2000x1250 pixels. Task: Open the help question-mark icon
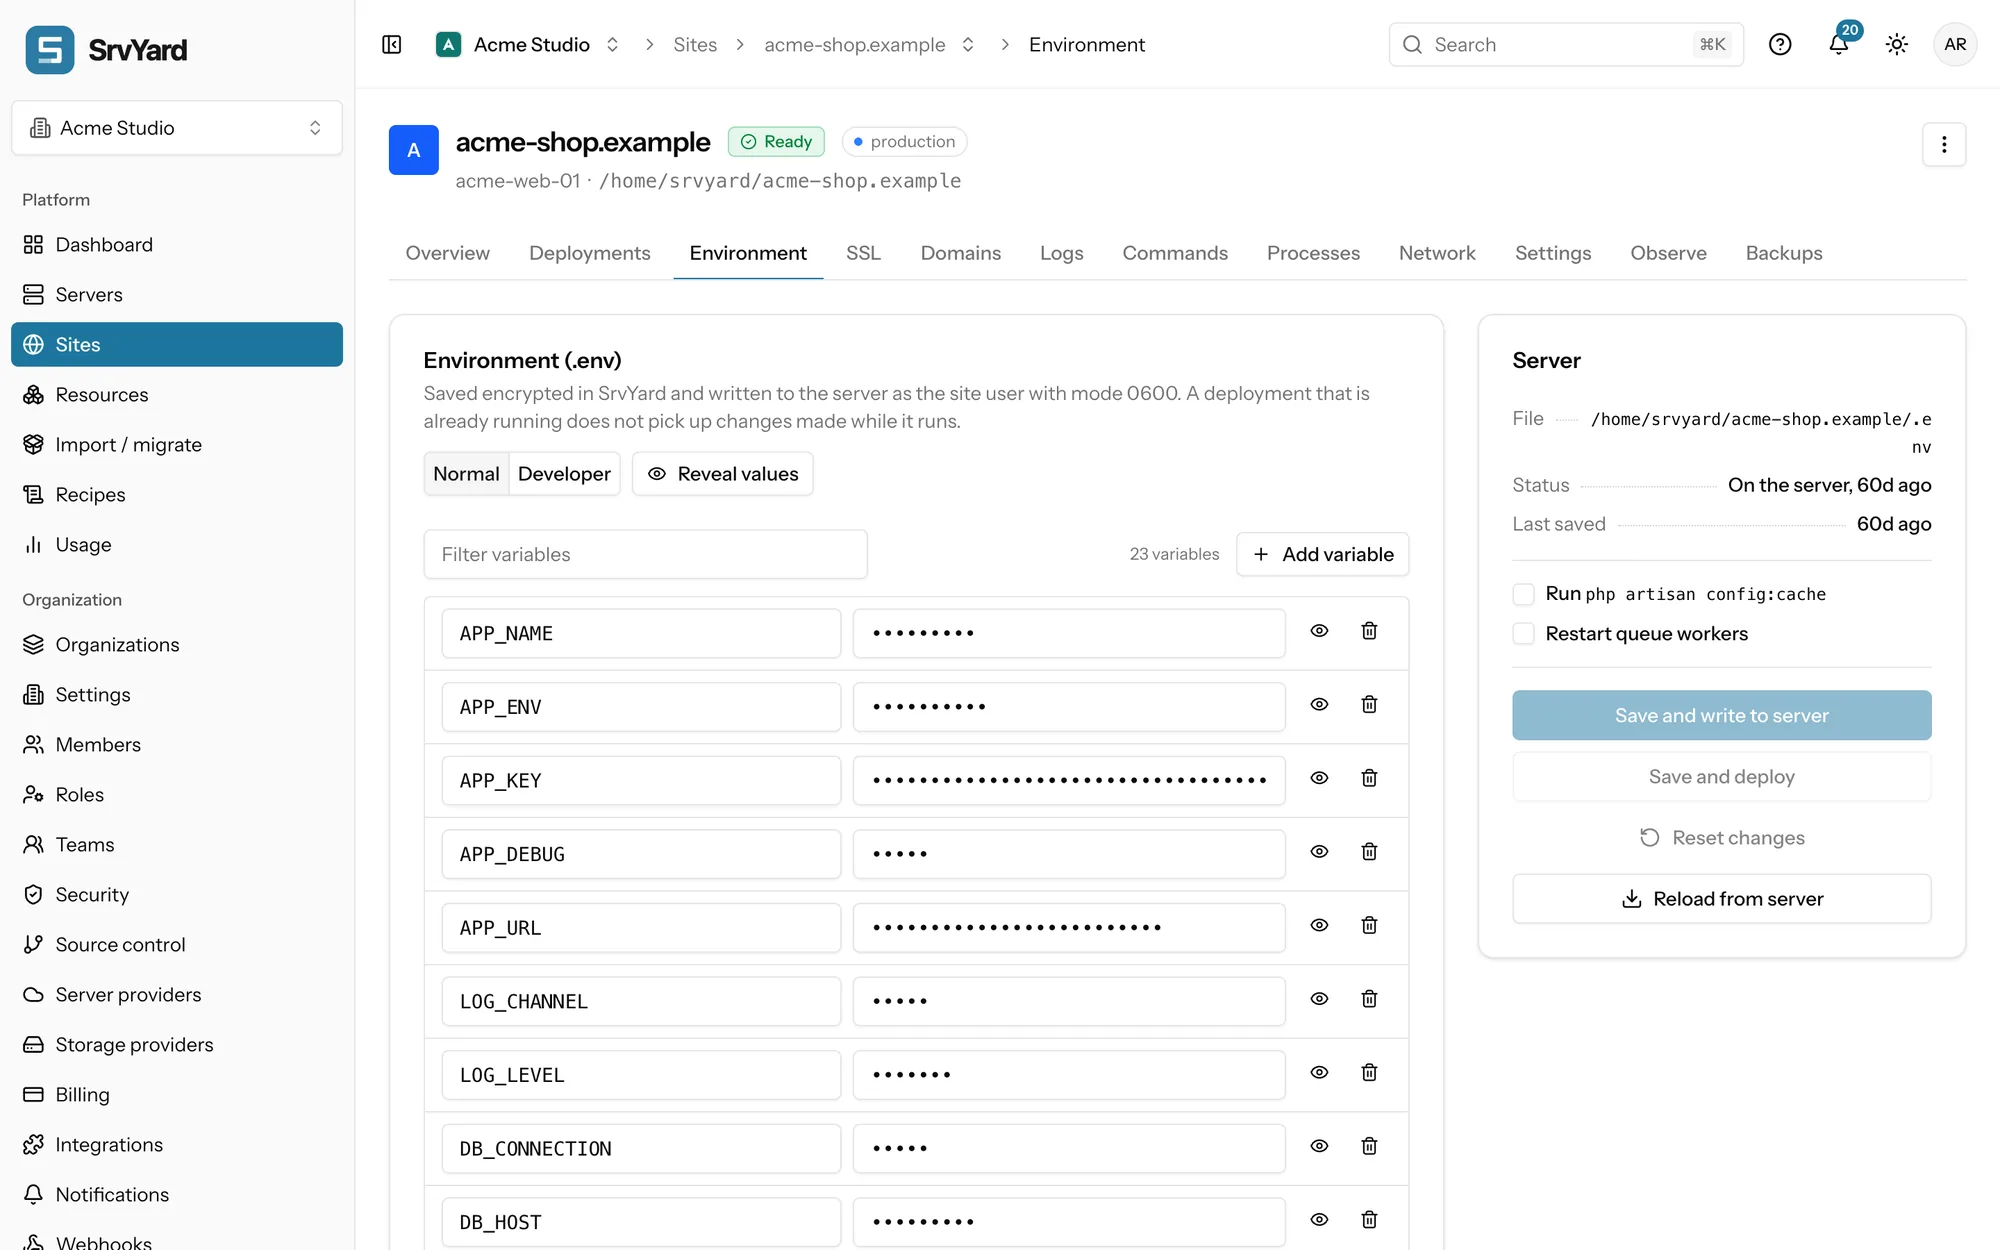(1780, 45)
